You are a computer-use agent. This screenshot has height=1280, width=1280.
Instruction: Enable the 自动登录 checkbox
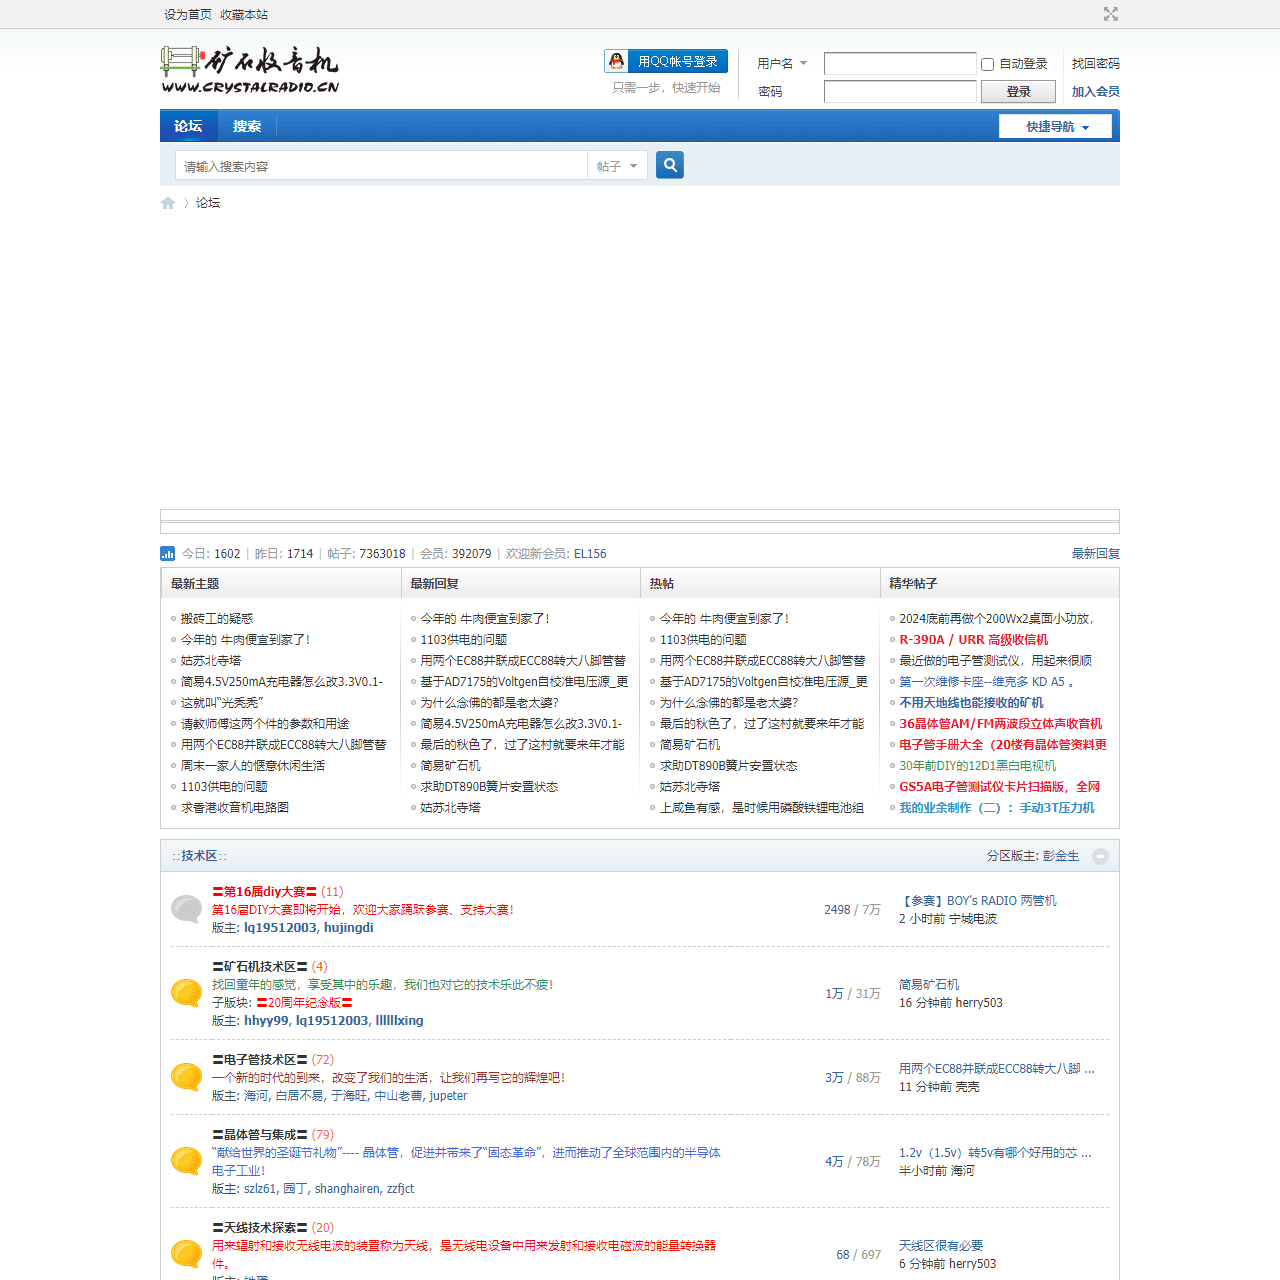click(x=988, y=64)
